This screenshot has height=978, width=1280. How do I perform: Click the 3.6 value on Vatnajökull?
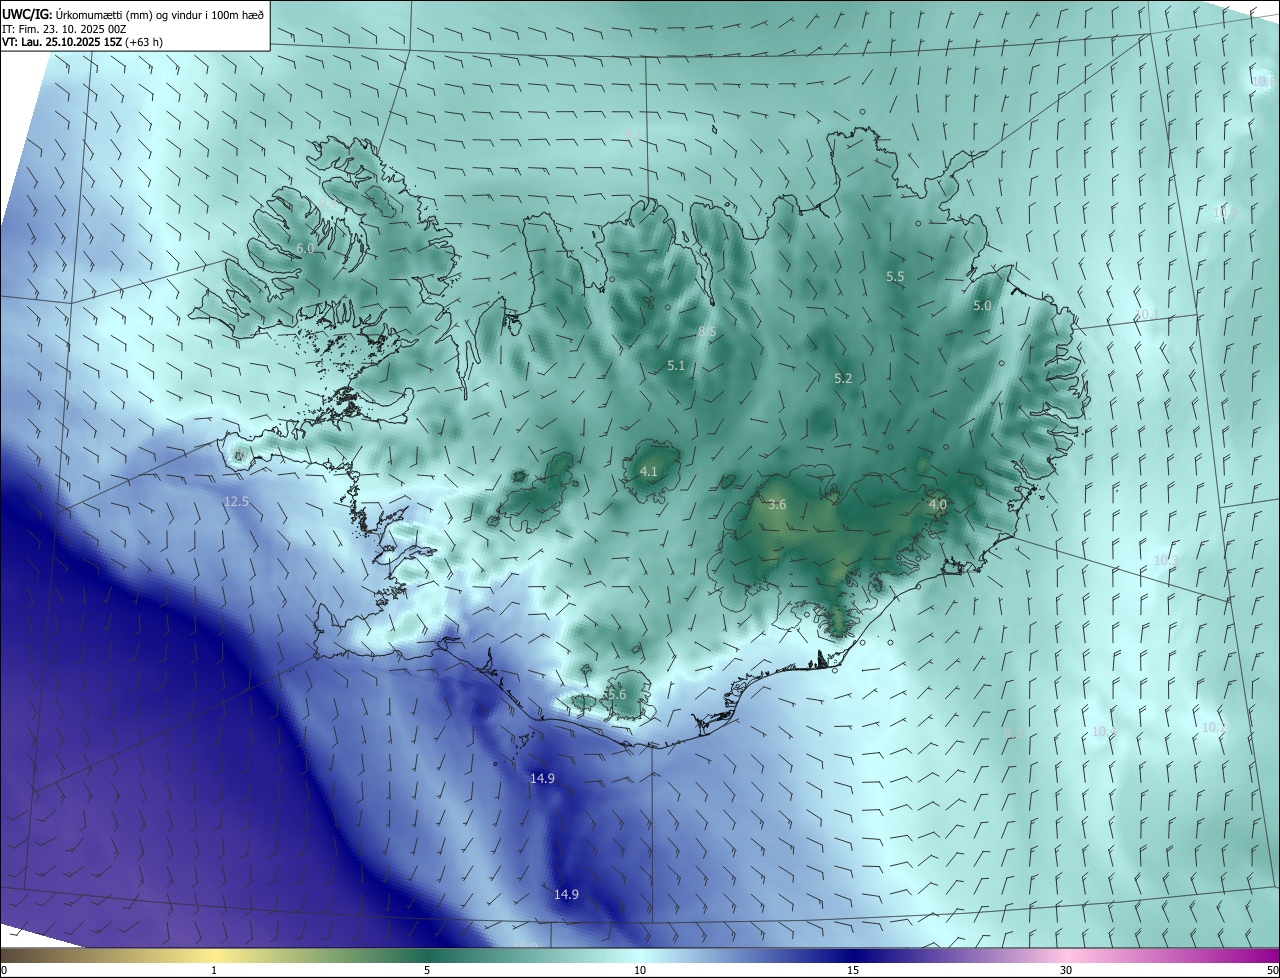[777, 505]
